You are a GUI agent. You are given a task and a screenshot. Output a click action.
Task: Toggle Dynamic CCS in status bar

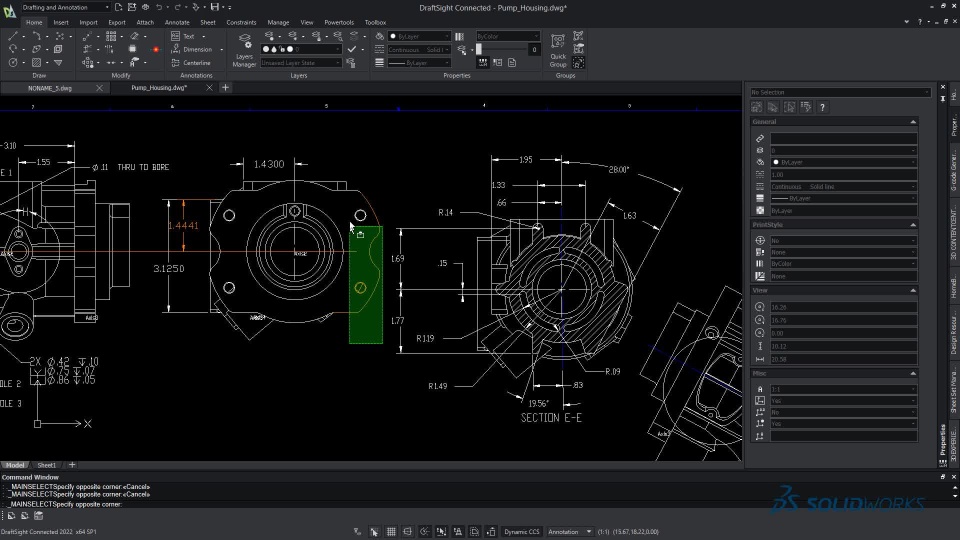tap(522, 532)
